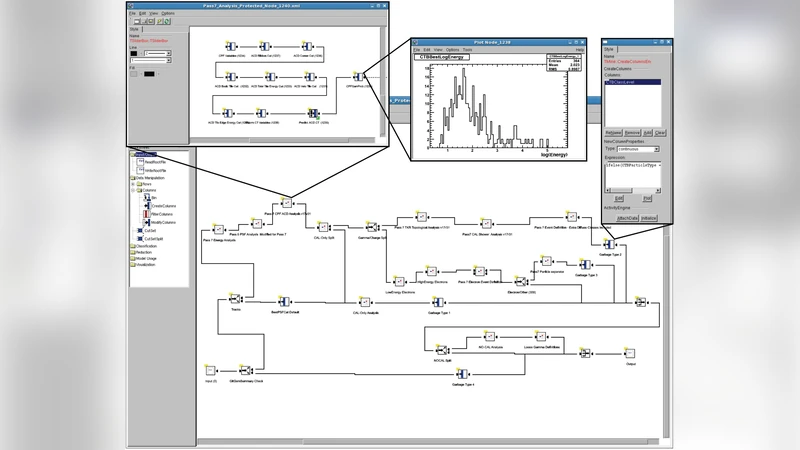Select the Gamma/Charge Split node

pos(370,227)
